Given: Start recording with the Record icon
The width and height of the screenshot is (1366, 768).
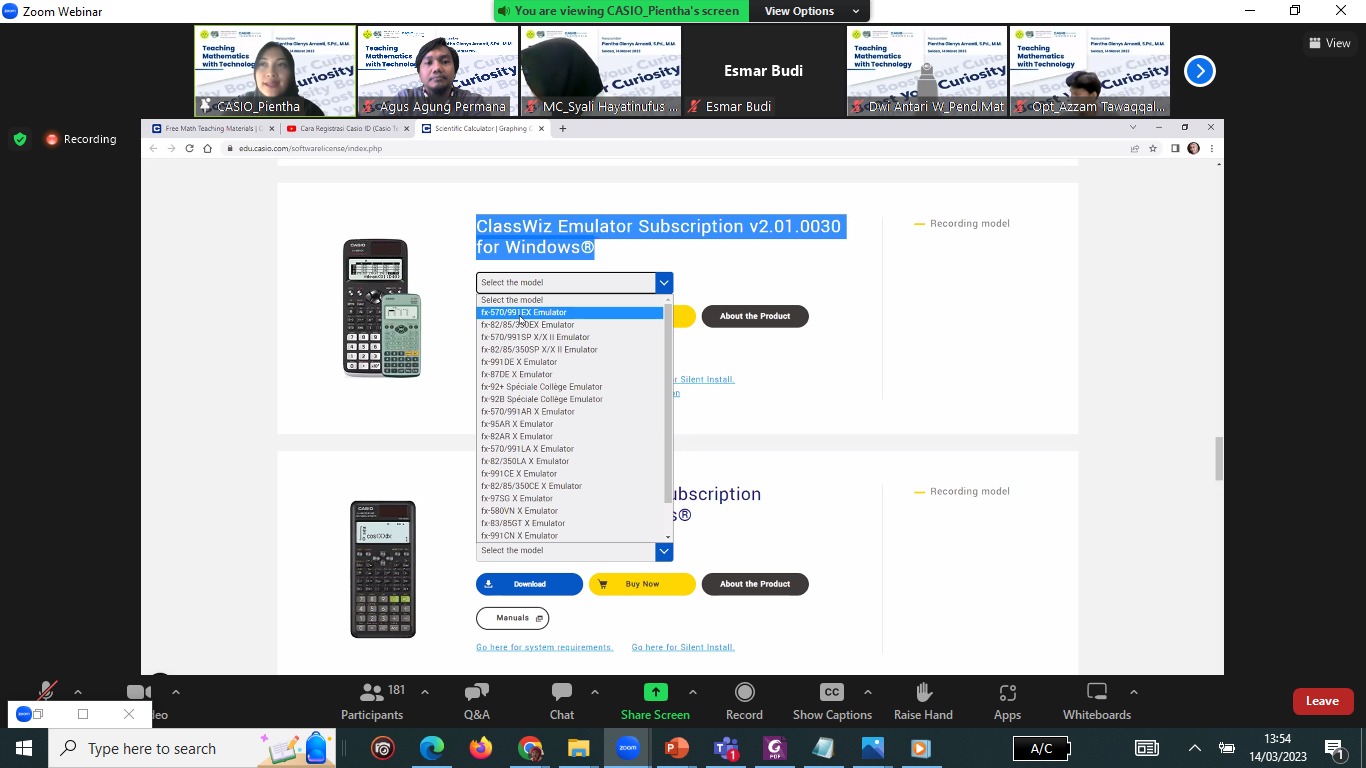Looking at the screenshot, I should click(x=744, y=692).
